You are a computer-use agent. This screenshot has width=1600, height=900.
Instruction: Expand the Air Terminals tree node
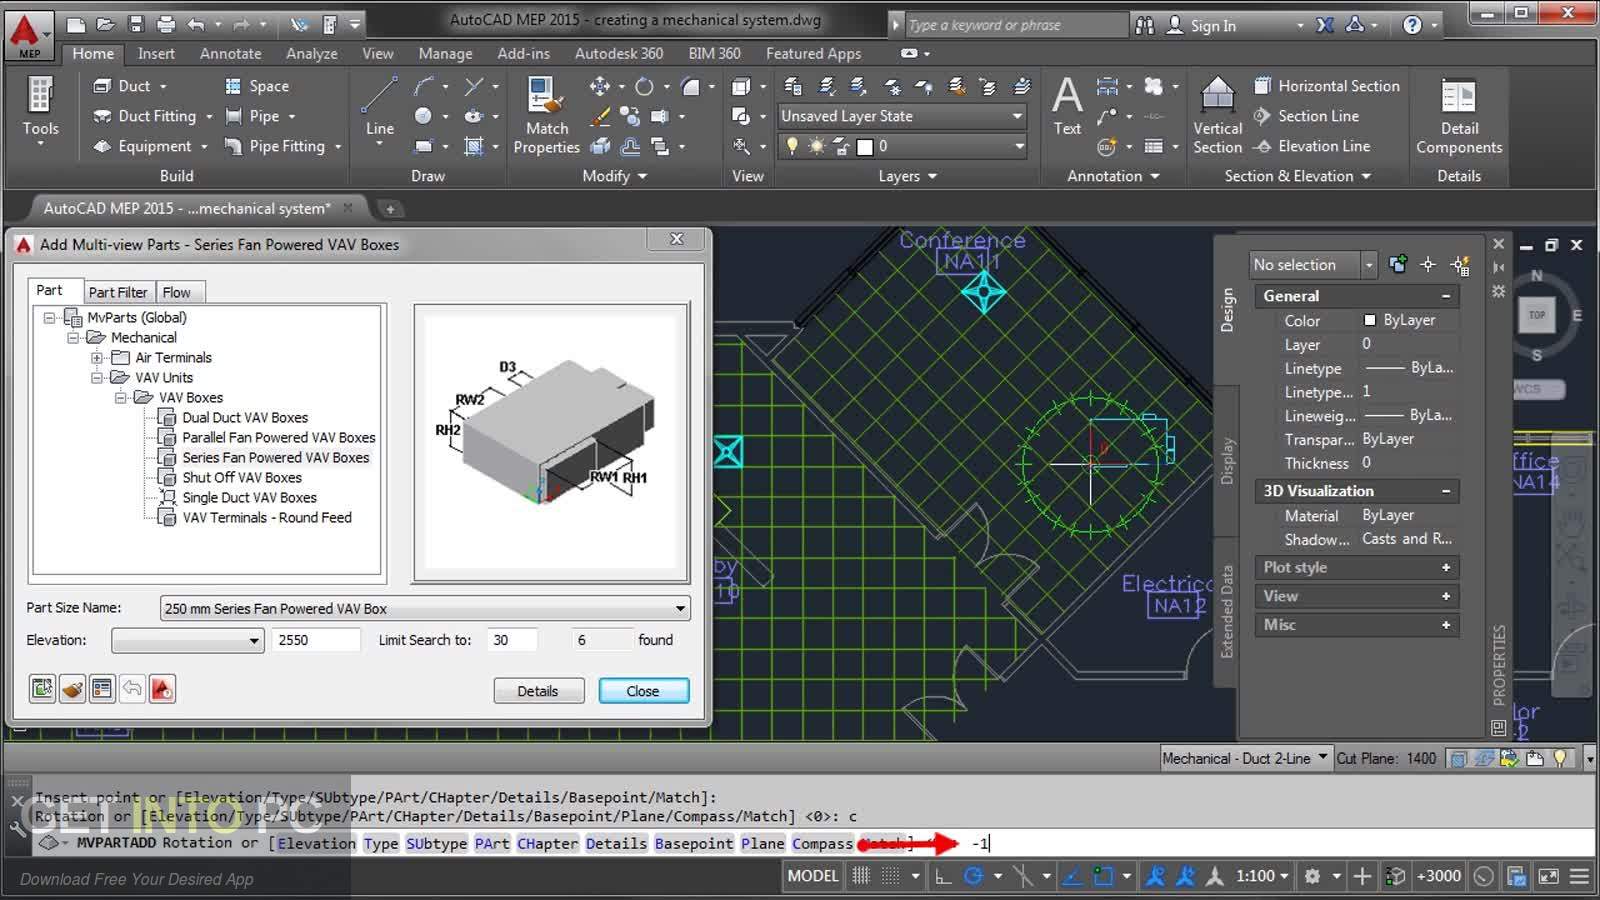(x=97, y=357)
